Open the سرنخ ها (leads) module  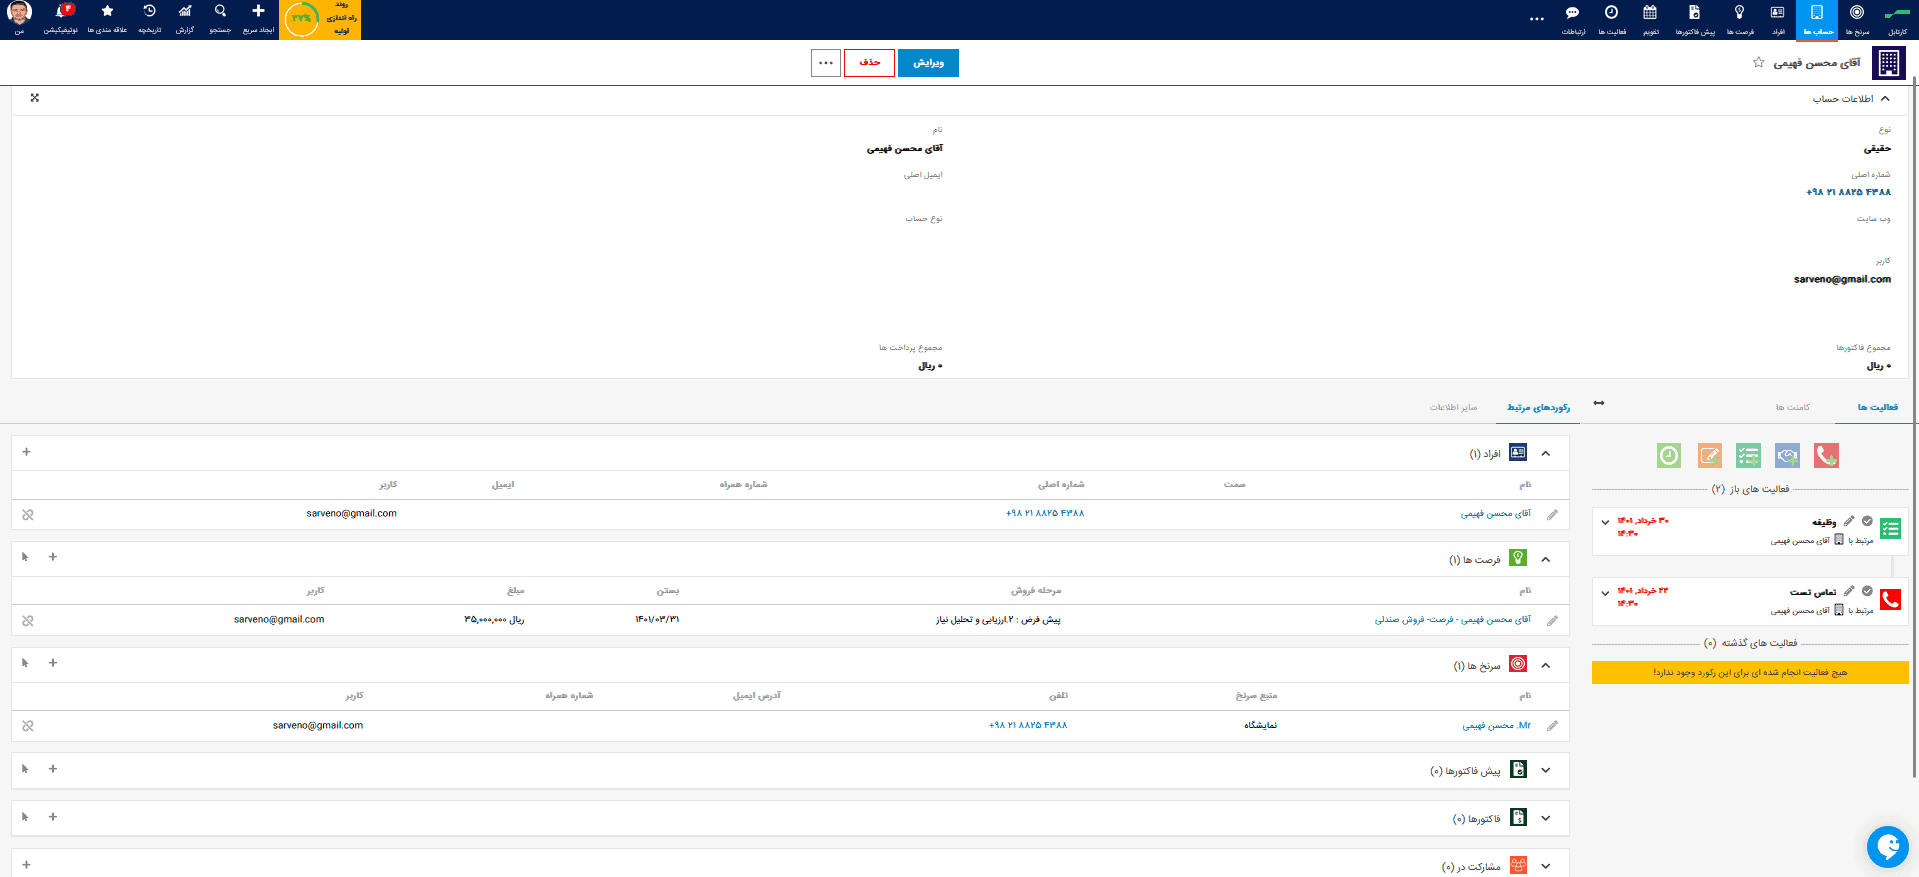click(1857, 19)
